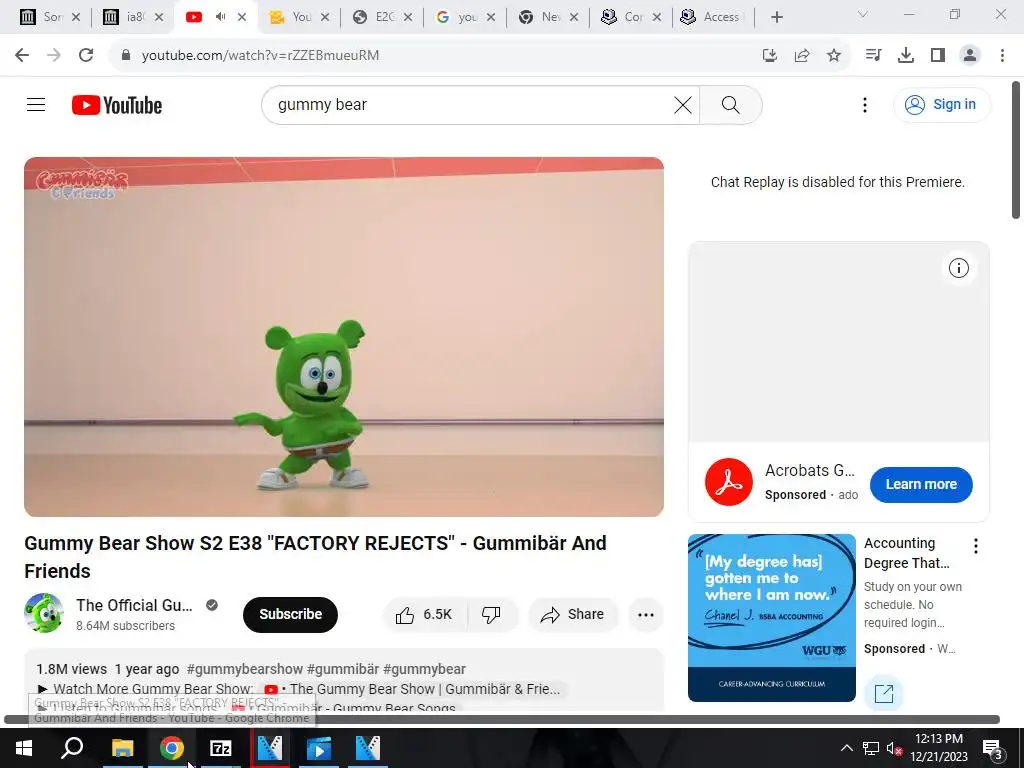The width and height of the screenshot is (1024, 768).
Task: Go to the YouTube home logo
Action: (117, 105)
